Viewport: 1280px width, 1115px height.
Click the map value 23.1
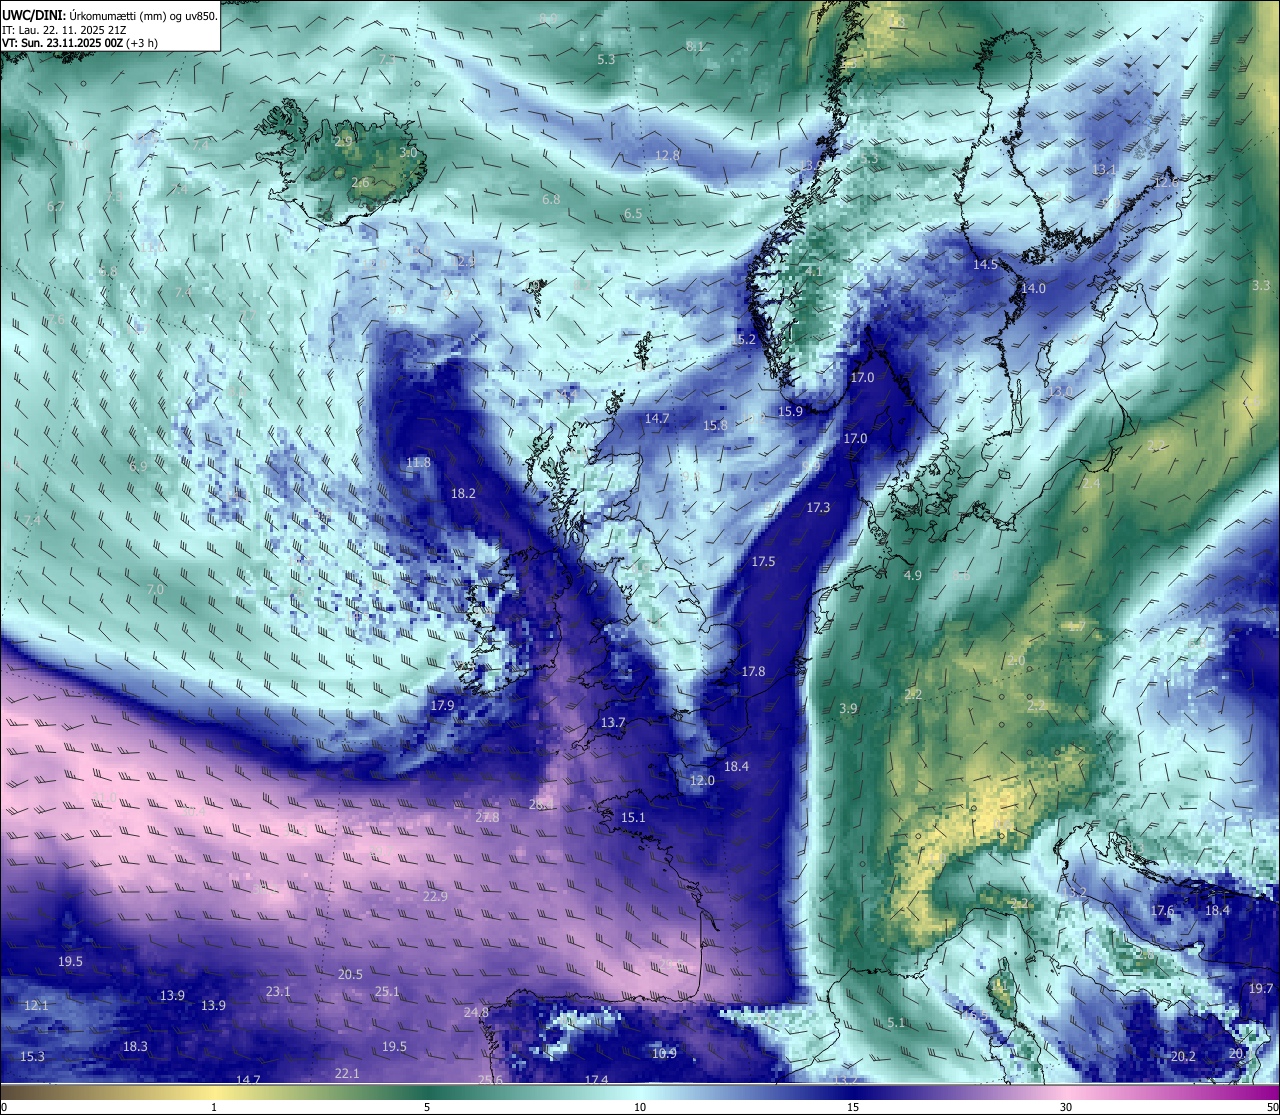(x=278, y=991)
